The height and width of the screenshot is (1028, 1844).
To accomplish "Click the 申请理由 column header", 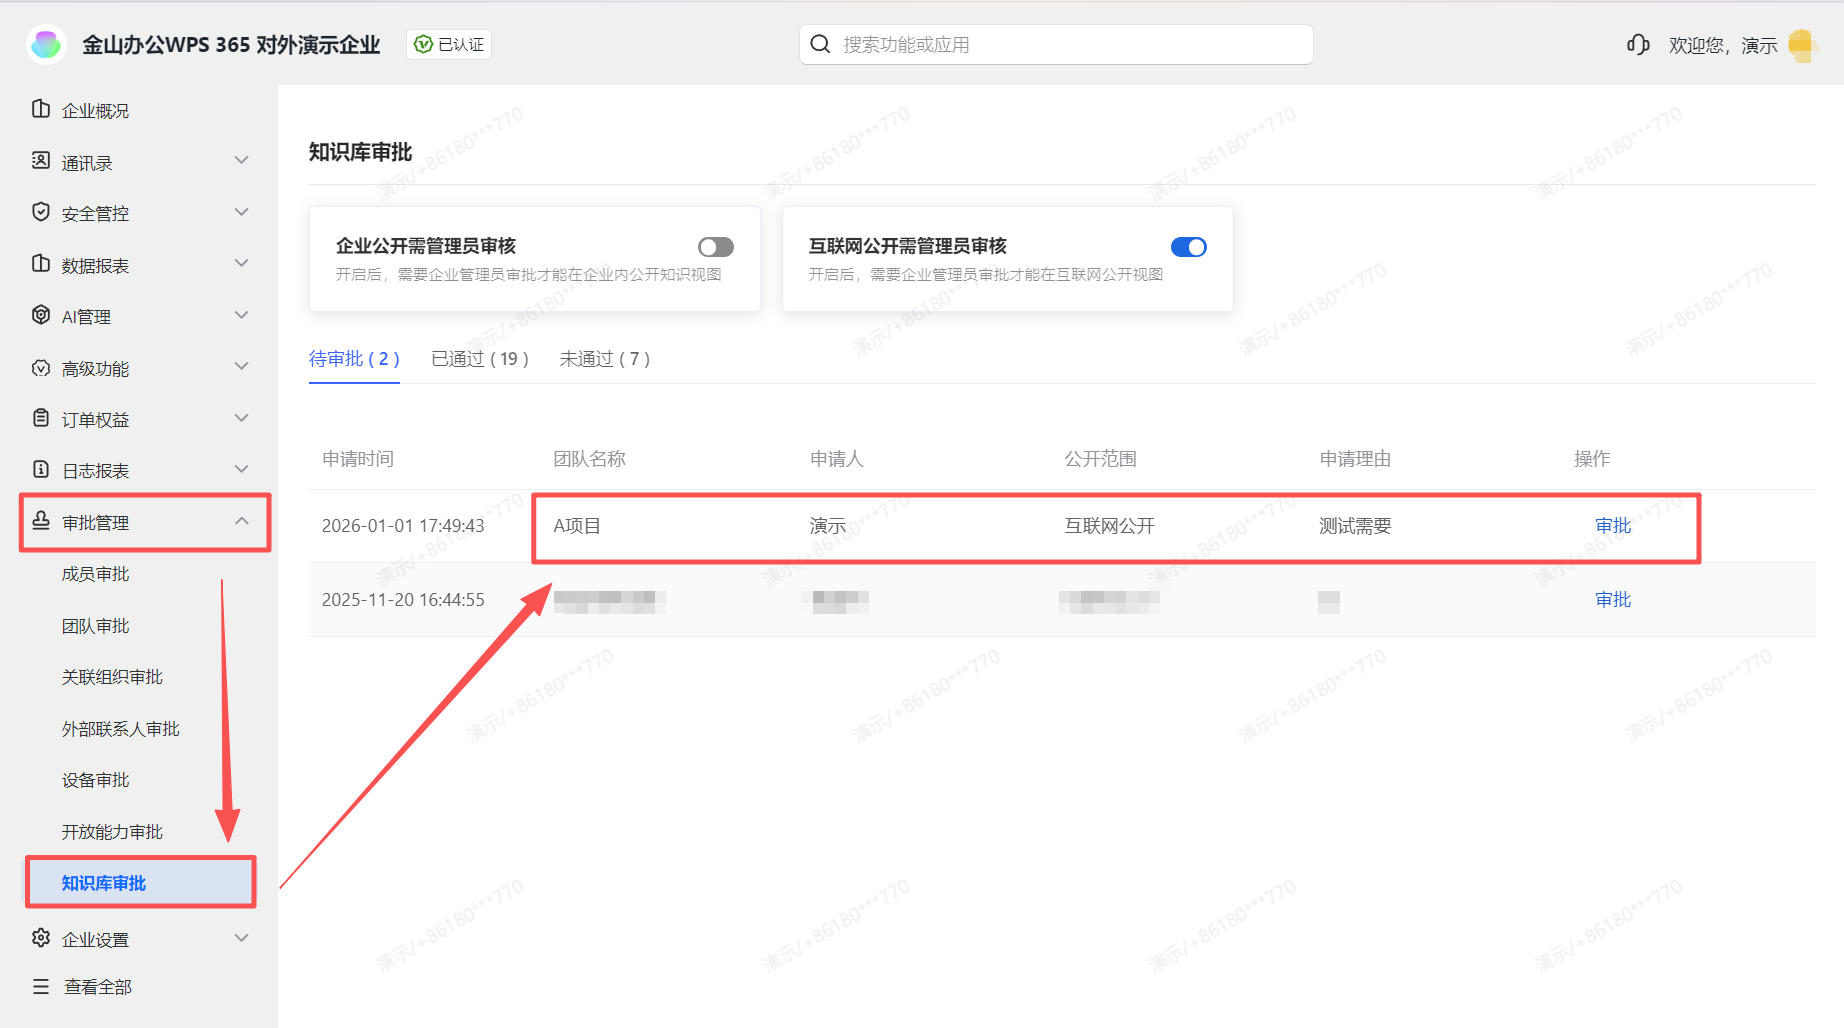I will coord(1355,459).
